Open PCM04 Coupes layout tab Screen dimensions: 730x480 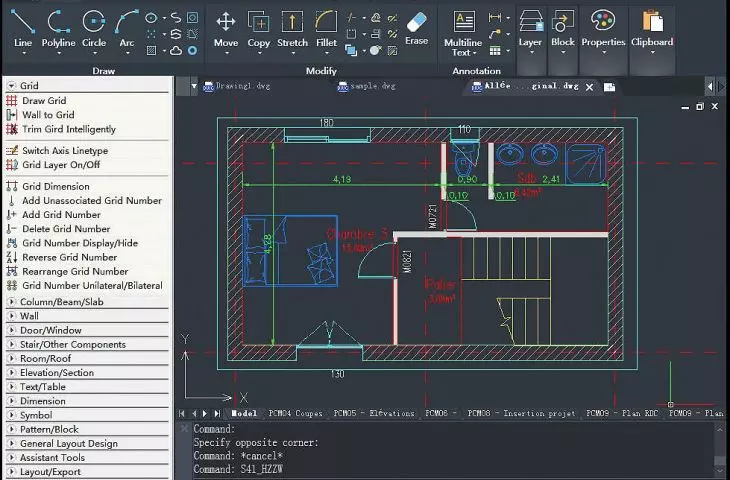pyautogui.click(x=296, y=413)
